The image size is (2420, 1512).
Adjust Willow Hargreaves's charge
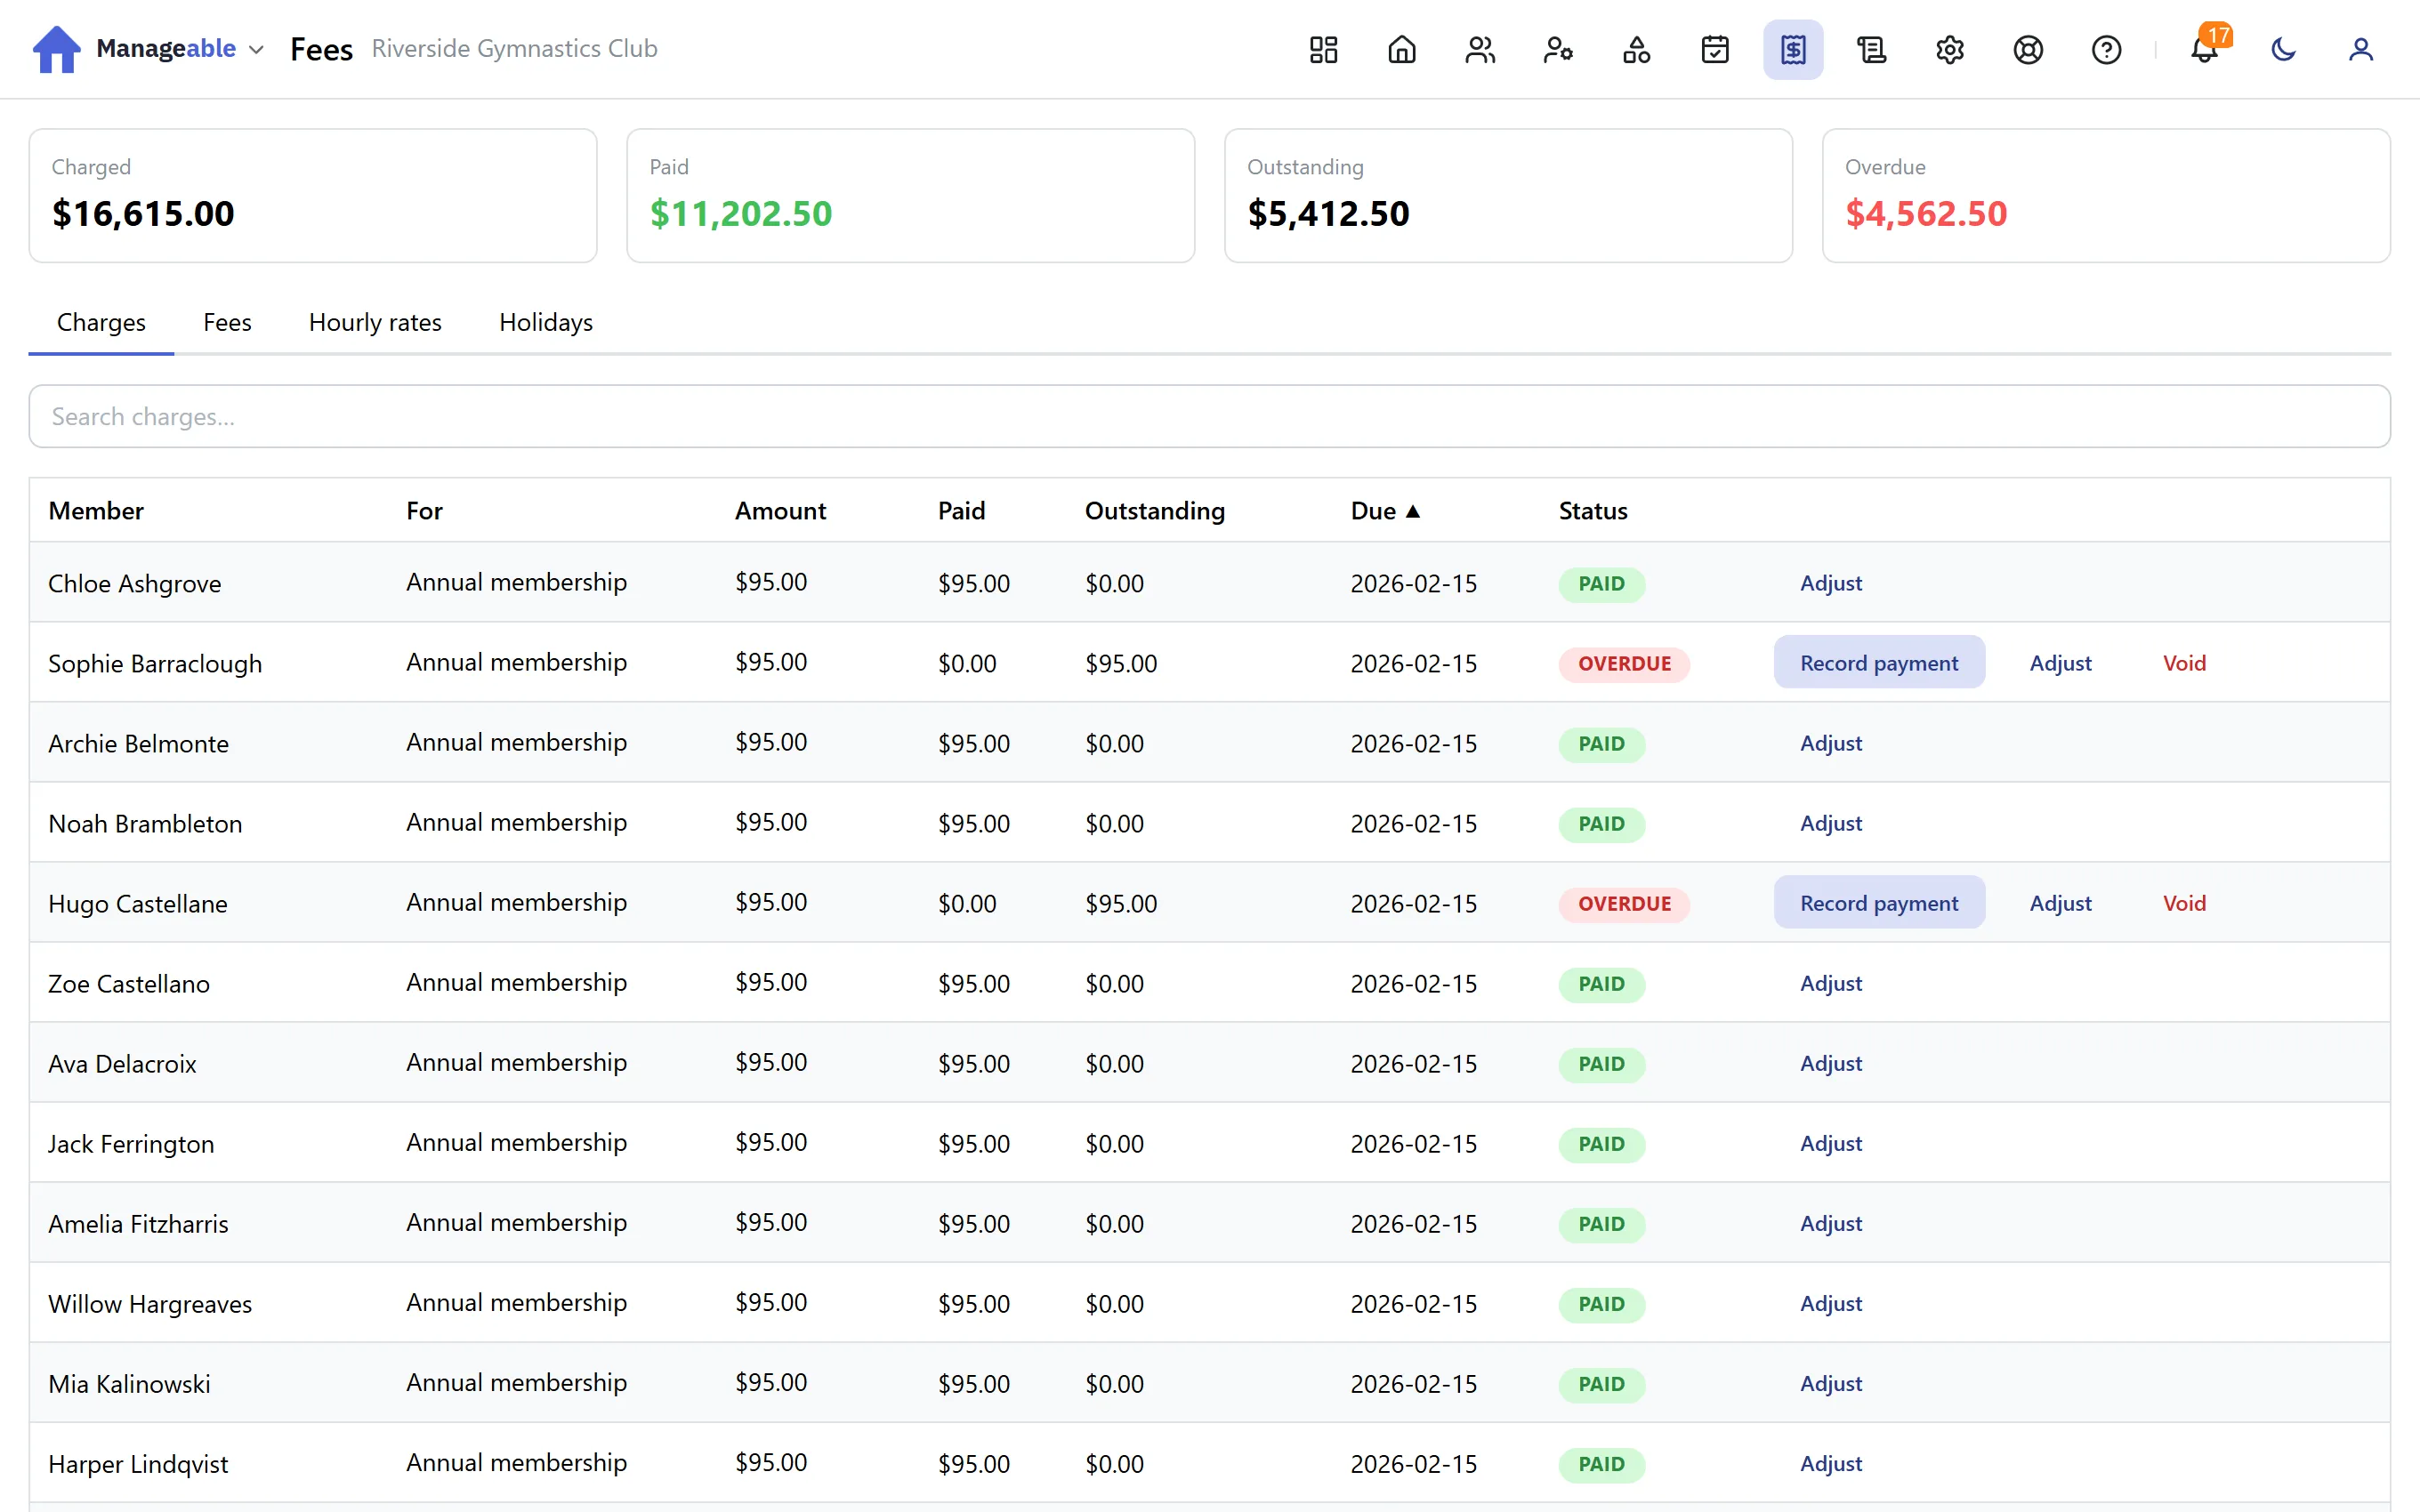coord(1831,1303)
